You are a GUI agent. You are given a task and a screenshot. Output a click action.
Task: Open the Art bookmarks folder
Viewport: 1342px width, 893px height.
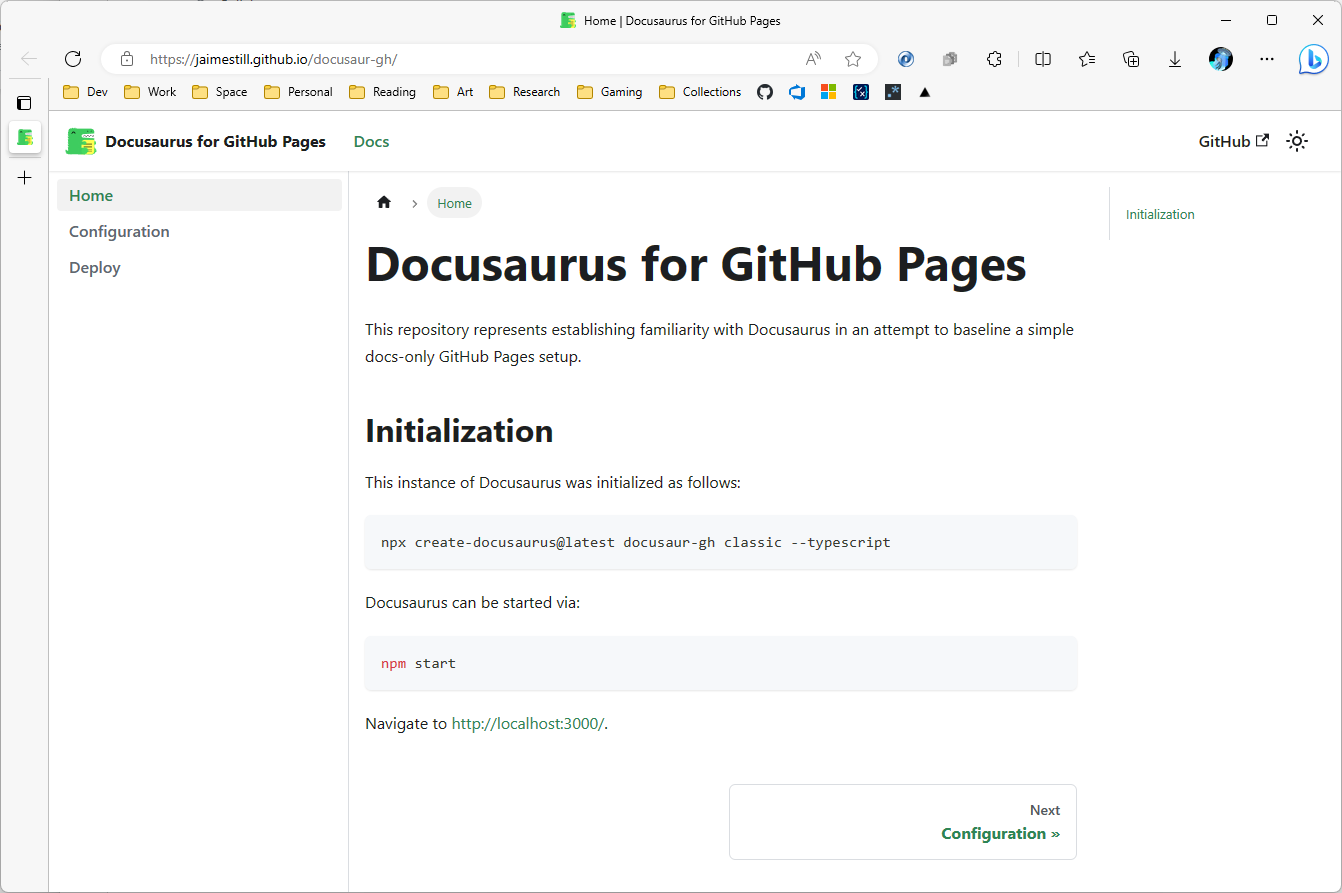[453, 92]
